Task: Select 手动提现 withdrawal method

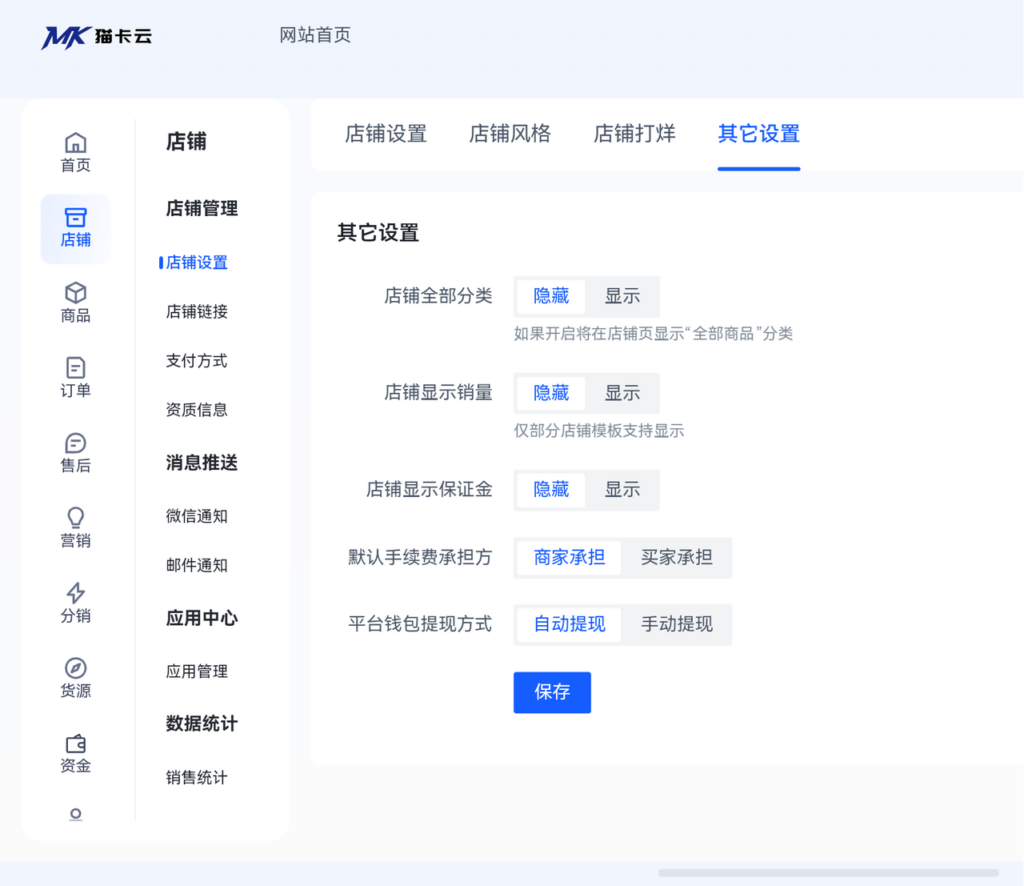Action: pos(676,625)
